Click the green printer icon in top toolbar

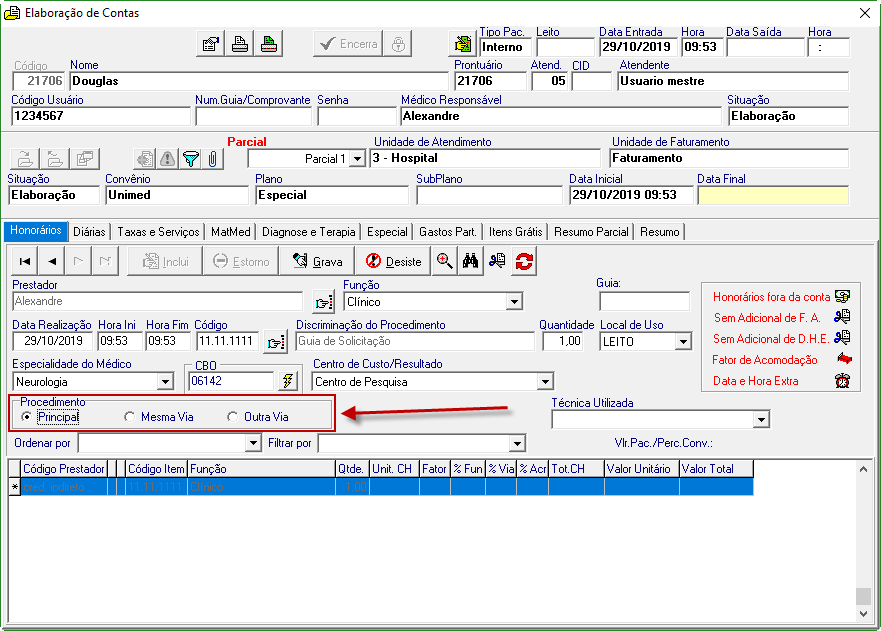pyautogui.click(x=269, y=44)
